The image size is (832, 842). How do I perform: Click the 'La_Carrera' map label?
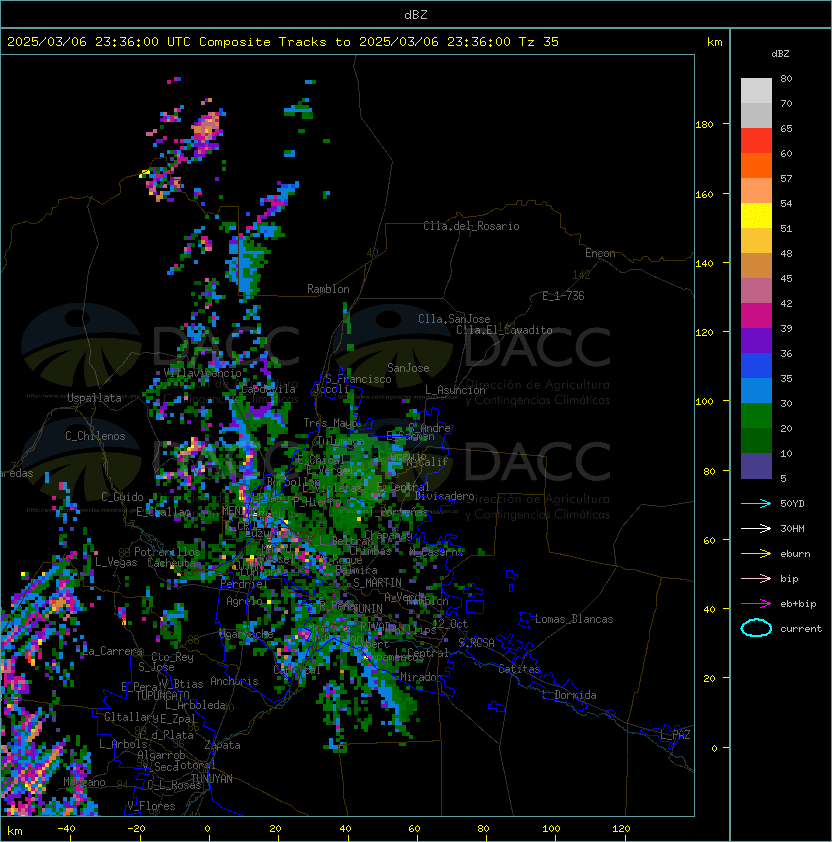[113, 651]
